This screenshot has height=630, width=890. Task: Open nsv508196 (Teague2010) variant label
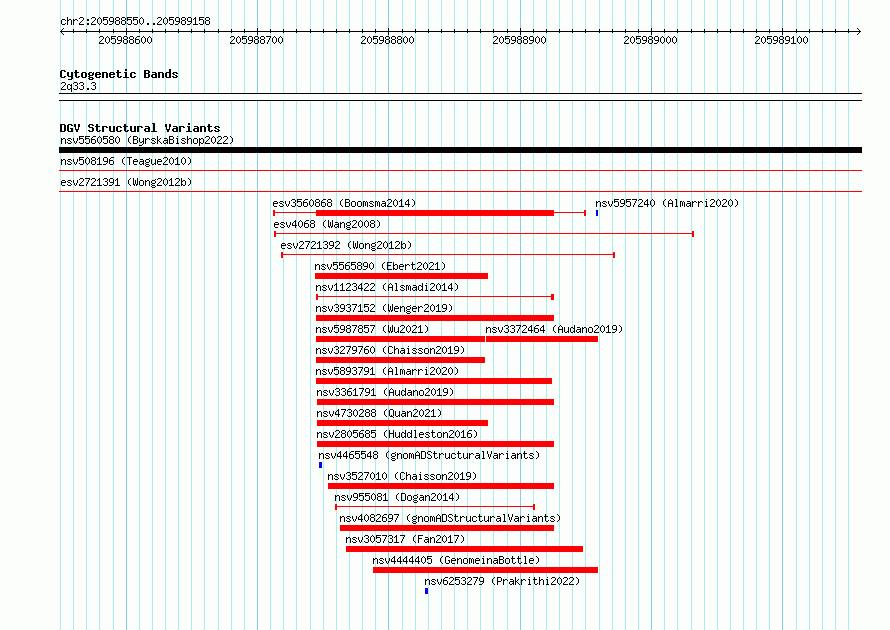(x=126, y=161)
